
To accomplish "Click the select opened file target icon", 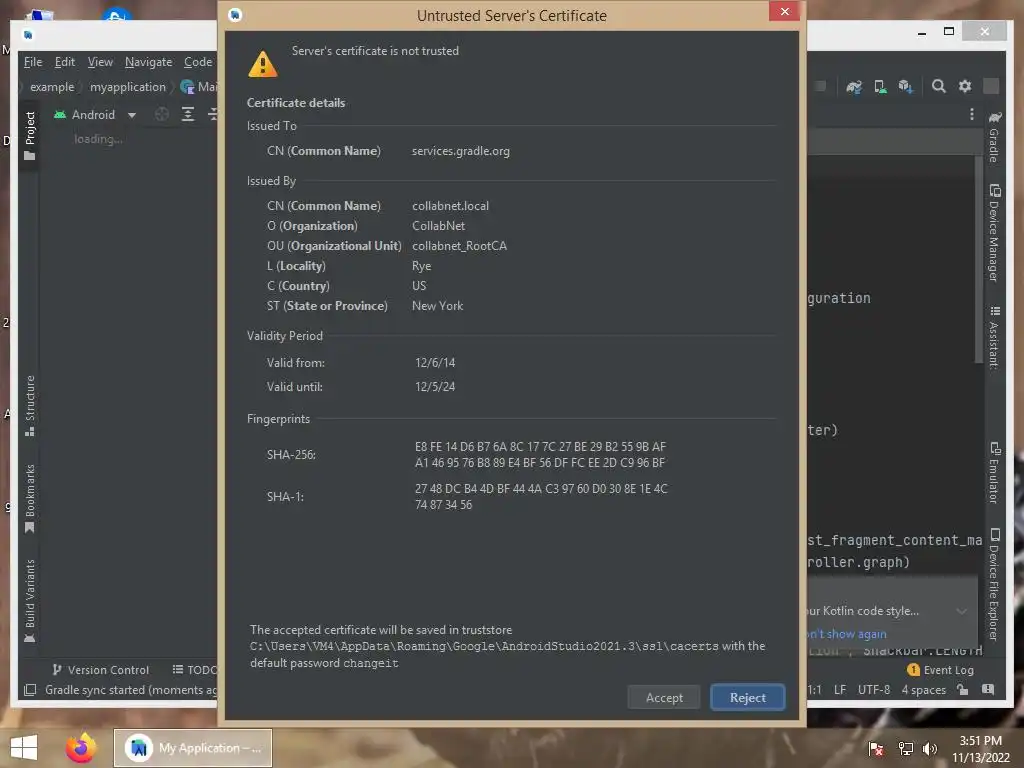I will tap(162, 115).
